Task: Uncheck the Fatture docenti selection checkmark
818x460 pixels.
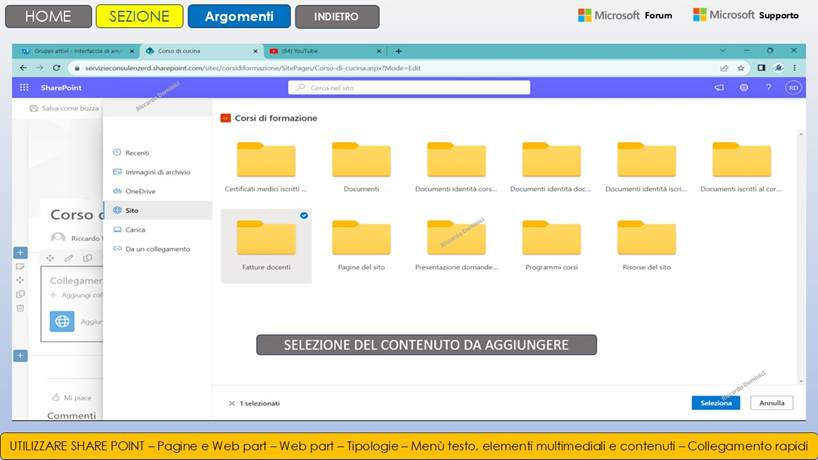Action: [304, 215]
